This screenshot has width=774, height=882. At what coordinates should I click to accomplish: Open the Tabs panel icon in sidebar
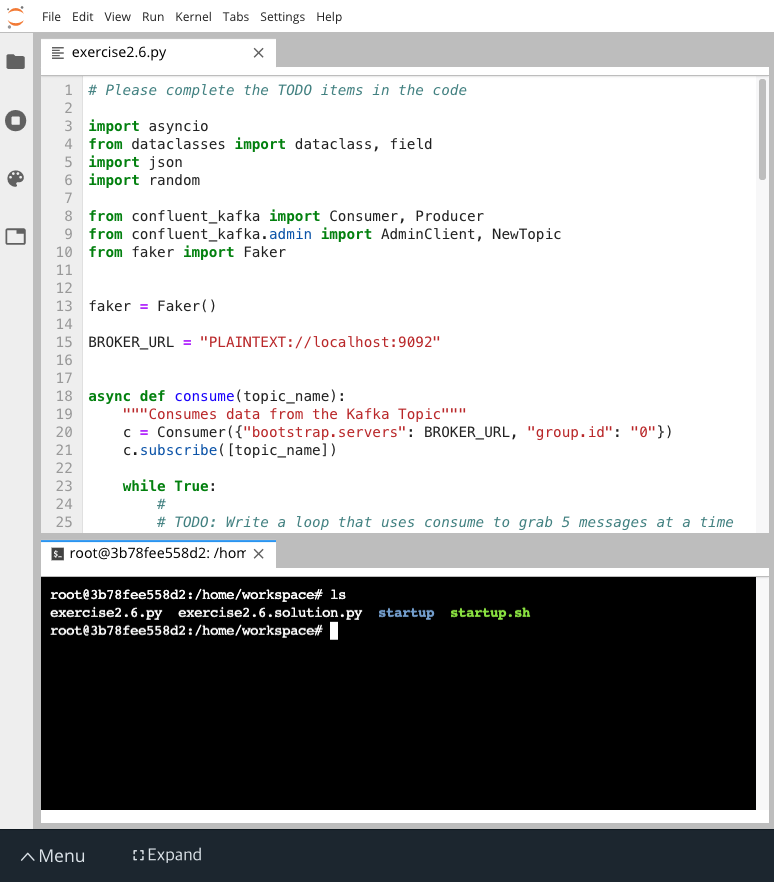pos(16,236)
